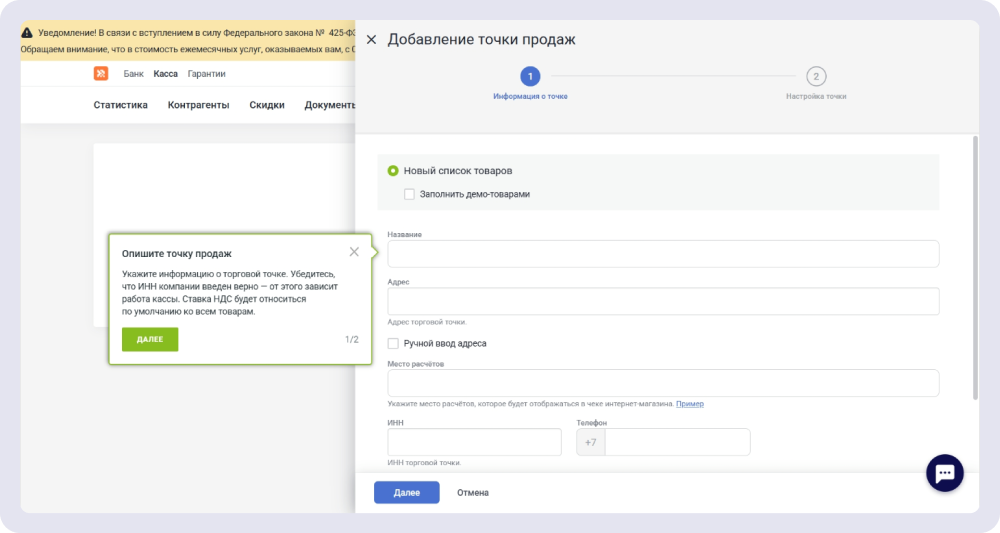Check 'Ручной ввод адреса' checkbox
1000x533 pixels.
coord(393,343)
